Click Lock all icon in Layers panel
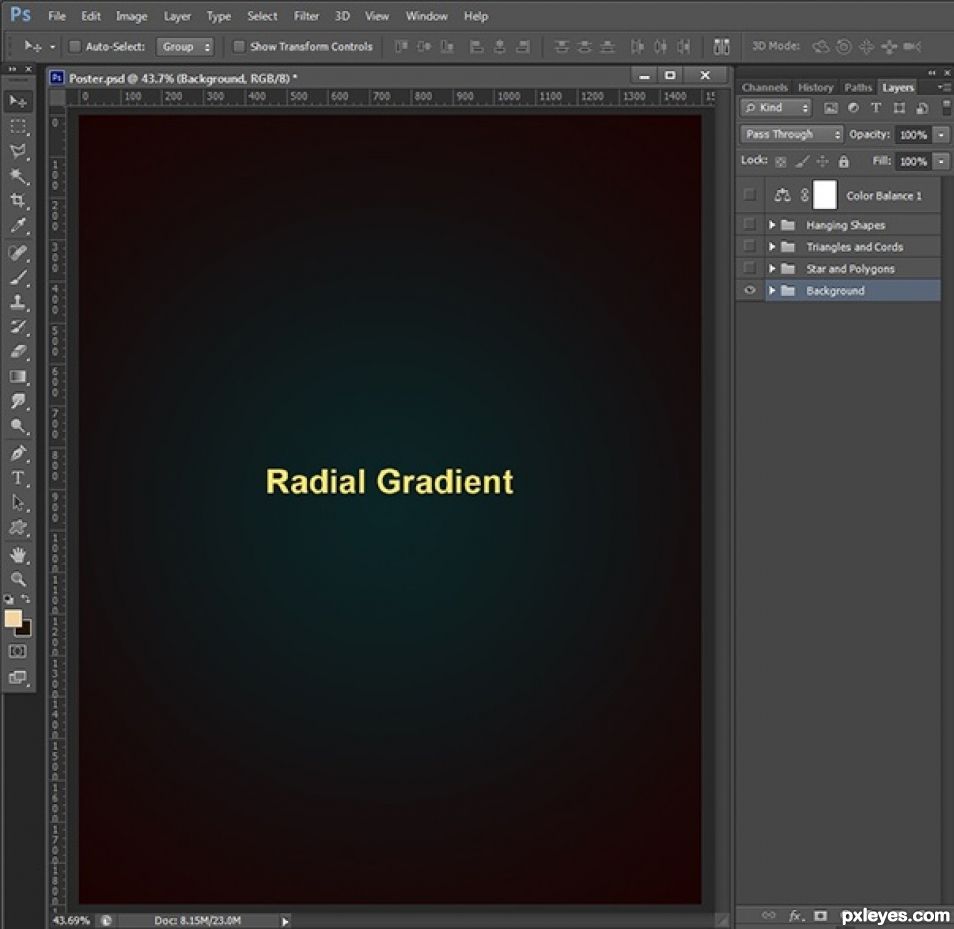954x929 pixels. coord(843,161)
